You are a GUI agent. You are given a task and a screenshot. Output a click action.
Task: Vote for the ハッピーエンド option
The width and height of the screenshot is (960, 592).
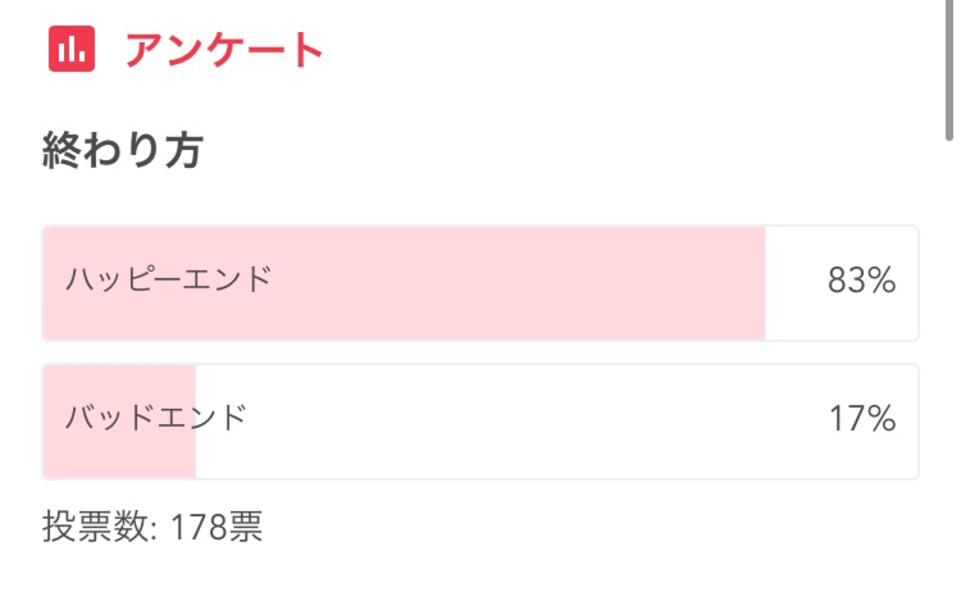tap(481, 283)
